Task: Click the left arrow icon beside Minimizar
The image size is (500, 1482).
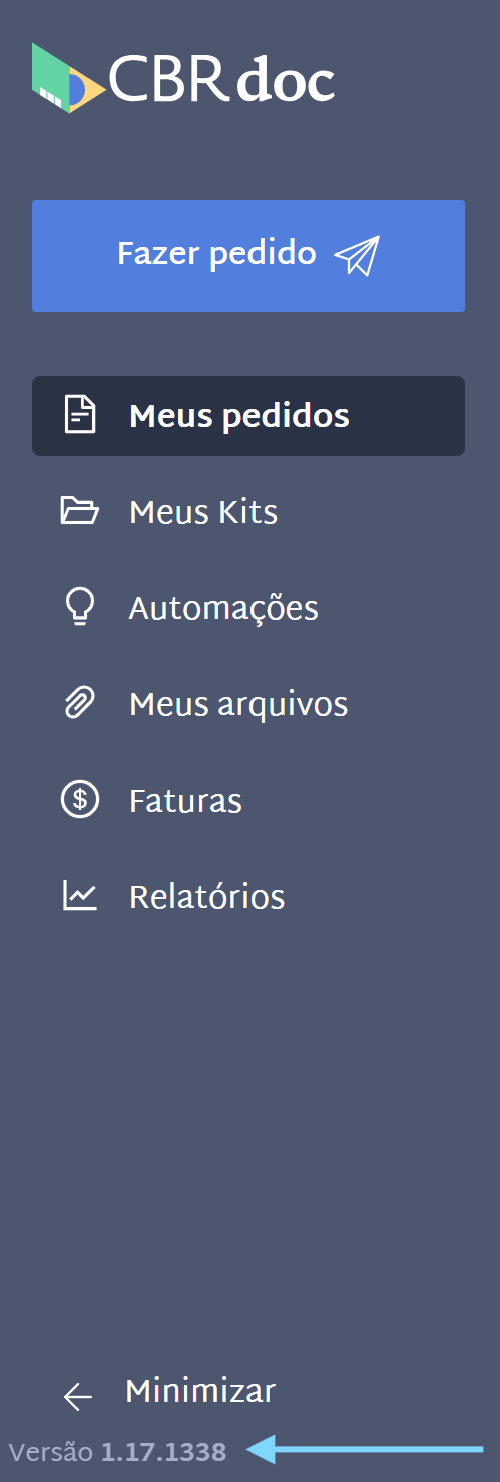Action: click(x=77, y=1397)
